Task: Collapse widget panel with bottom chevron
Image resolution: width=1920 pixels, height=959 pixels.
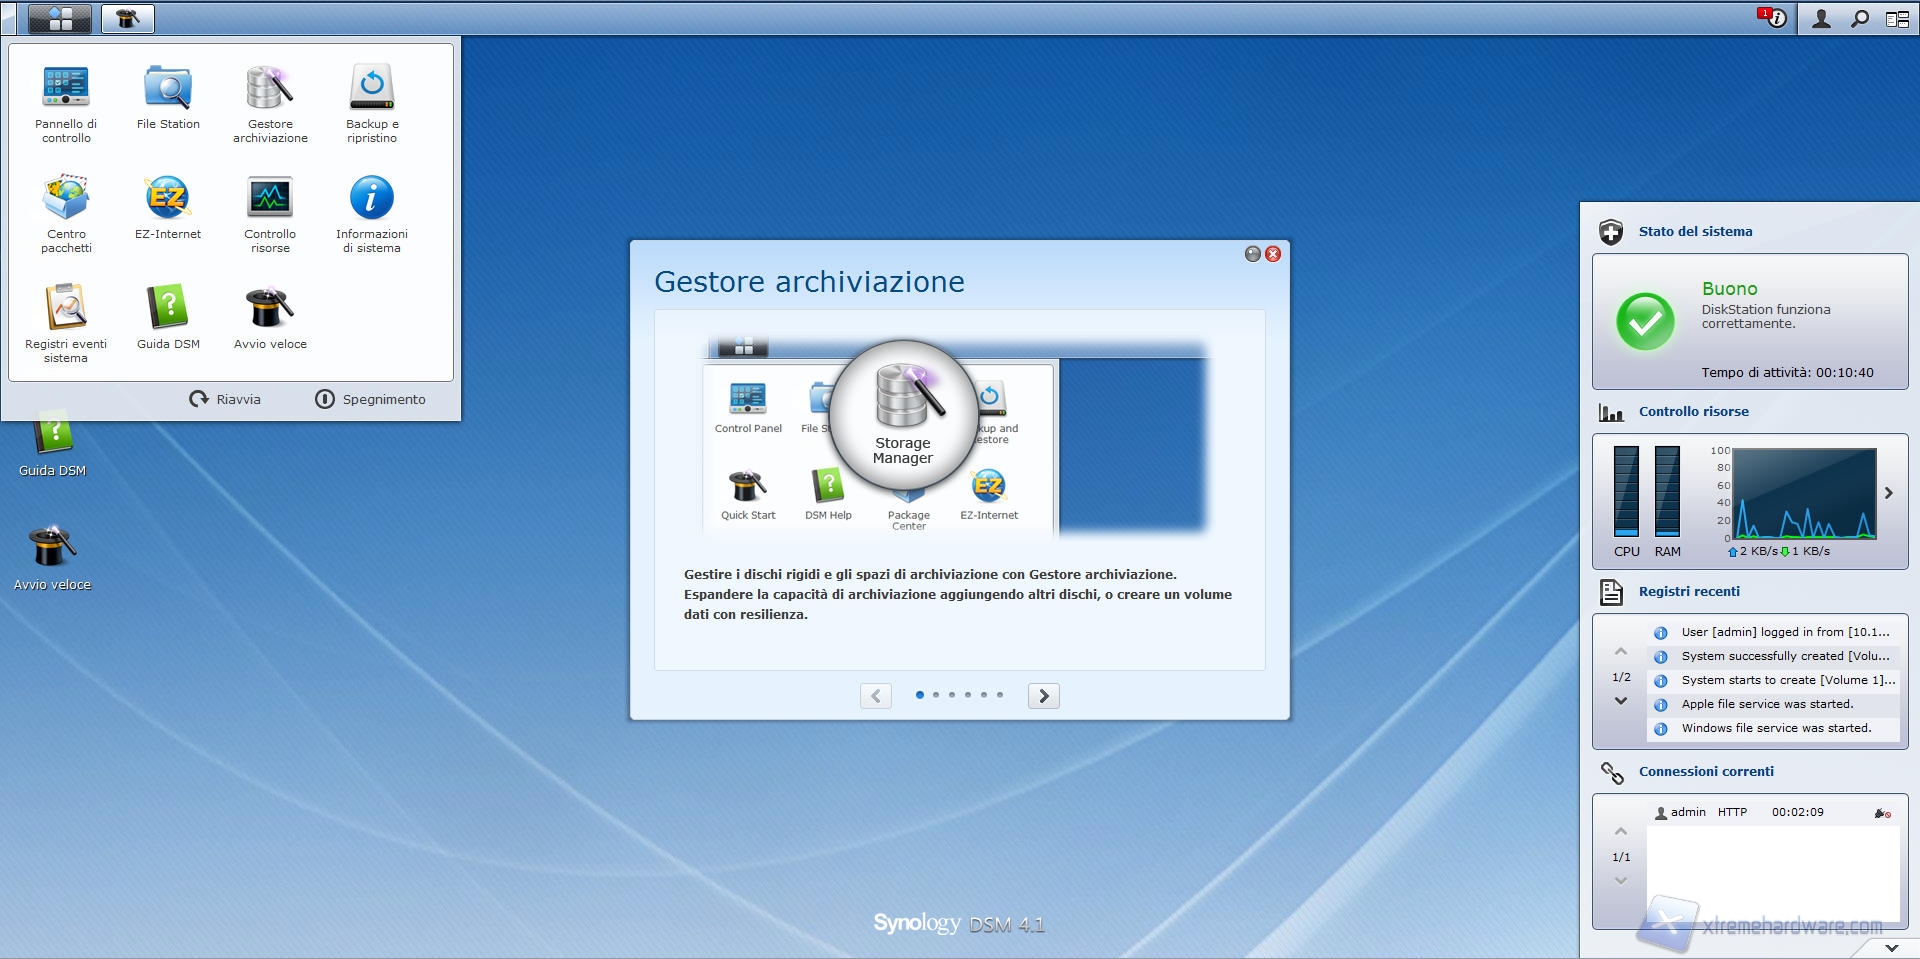Action: [1891, 947]
